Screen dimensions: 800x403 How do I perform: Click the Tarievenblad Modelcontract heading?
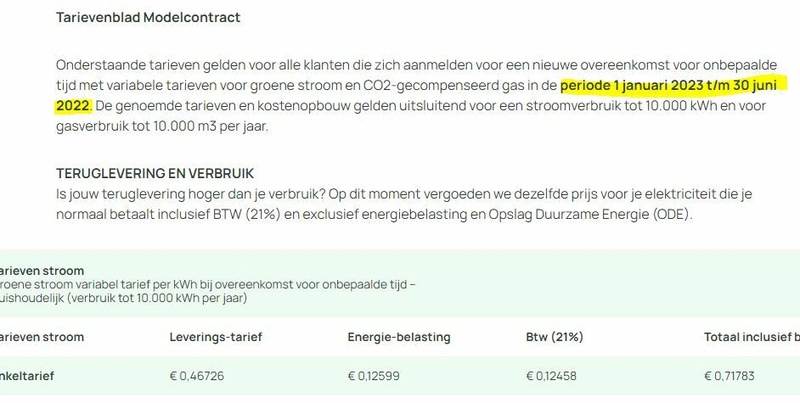point(148,17)
